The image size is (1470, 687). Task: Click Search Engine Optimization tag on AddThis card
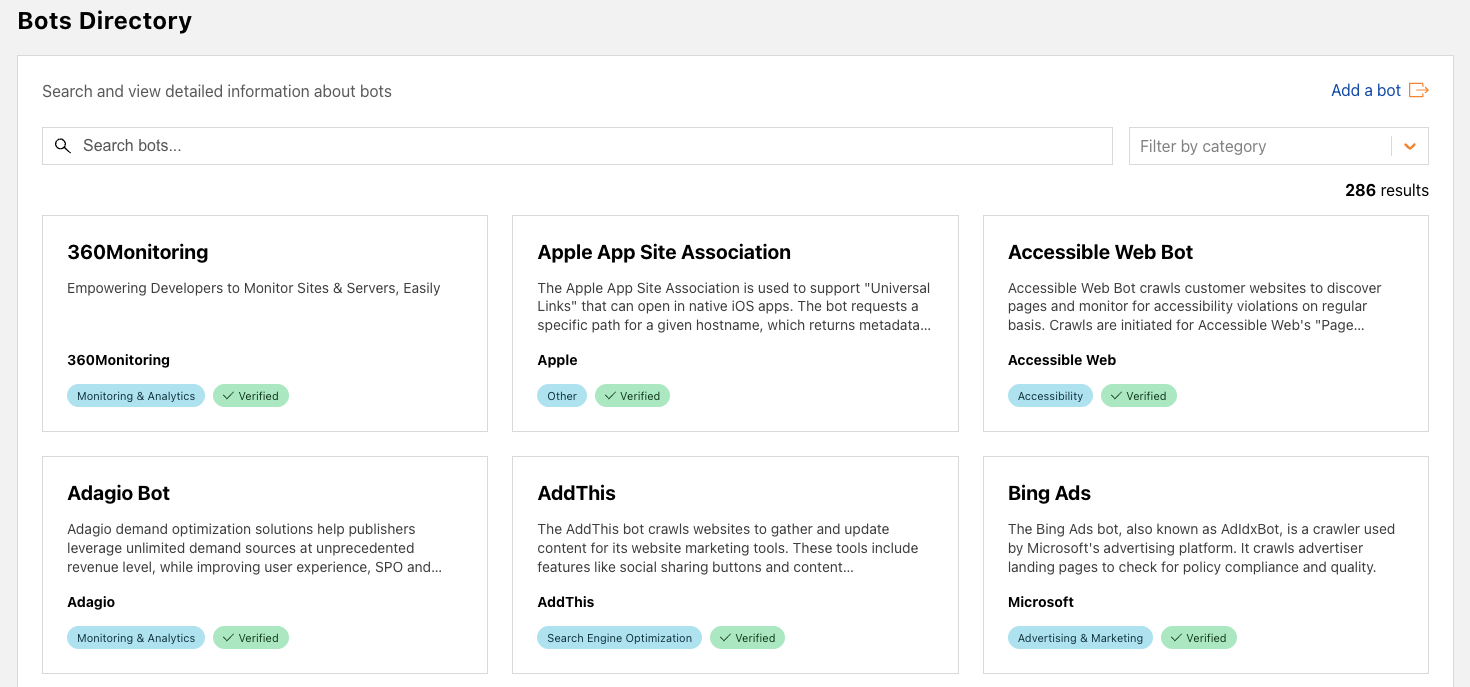[620, 638]
